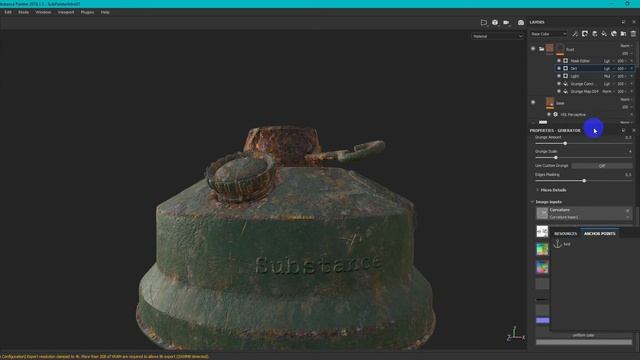The width and height of the screenshot is (640, 360).
Task: Click the Grunge Amount slider handle
Action: (565, 143)
